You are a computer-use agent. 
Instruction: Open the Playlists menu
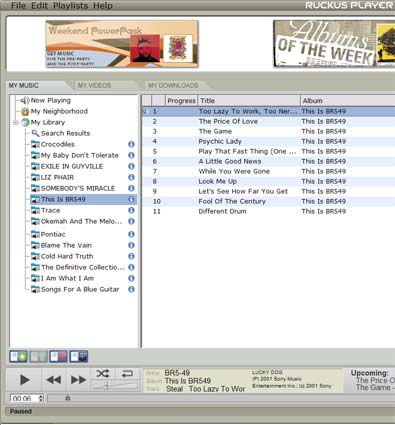[70, 6]
